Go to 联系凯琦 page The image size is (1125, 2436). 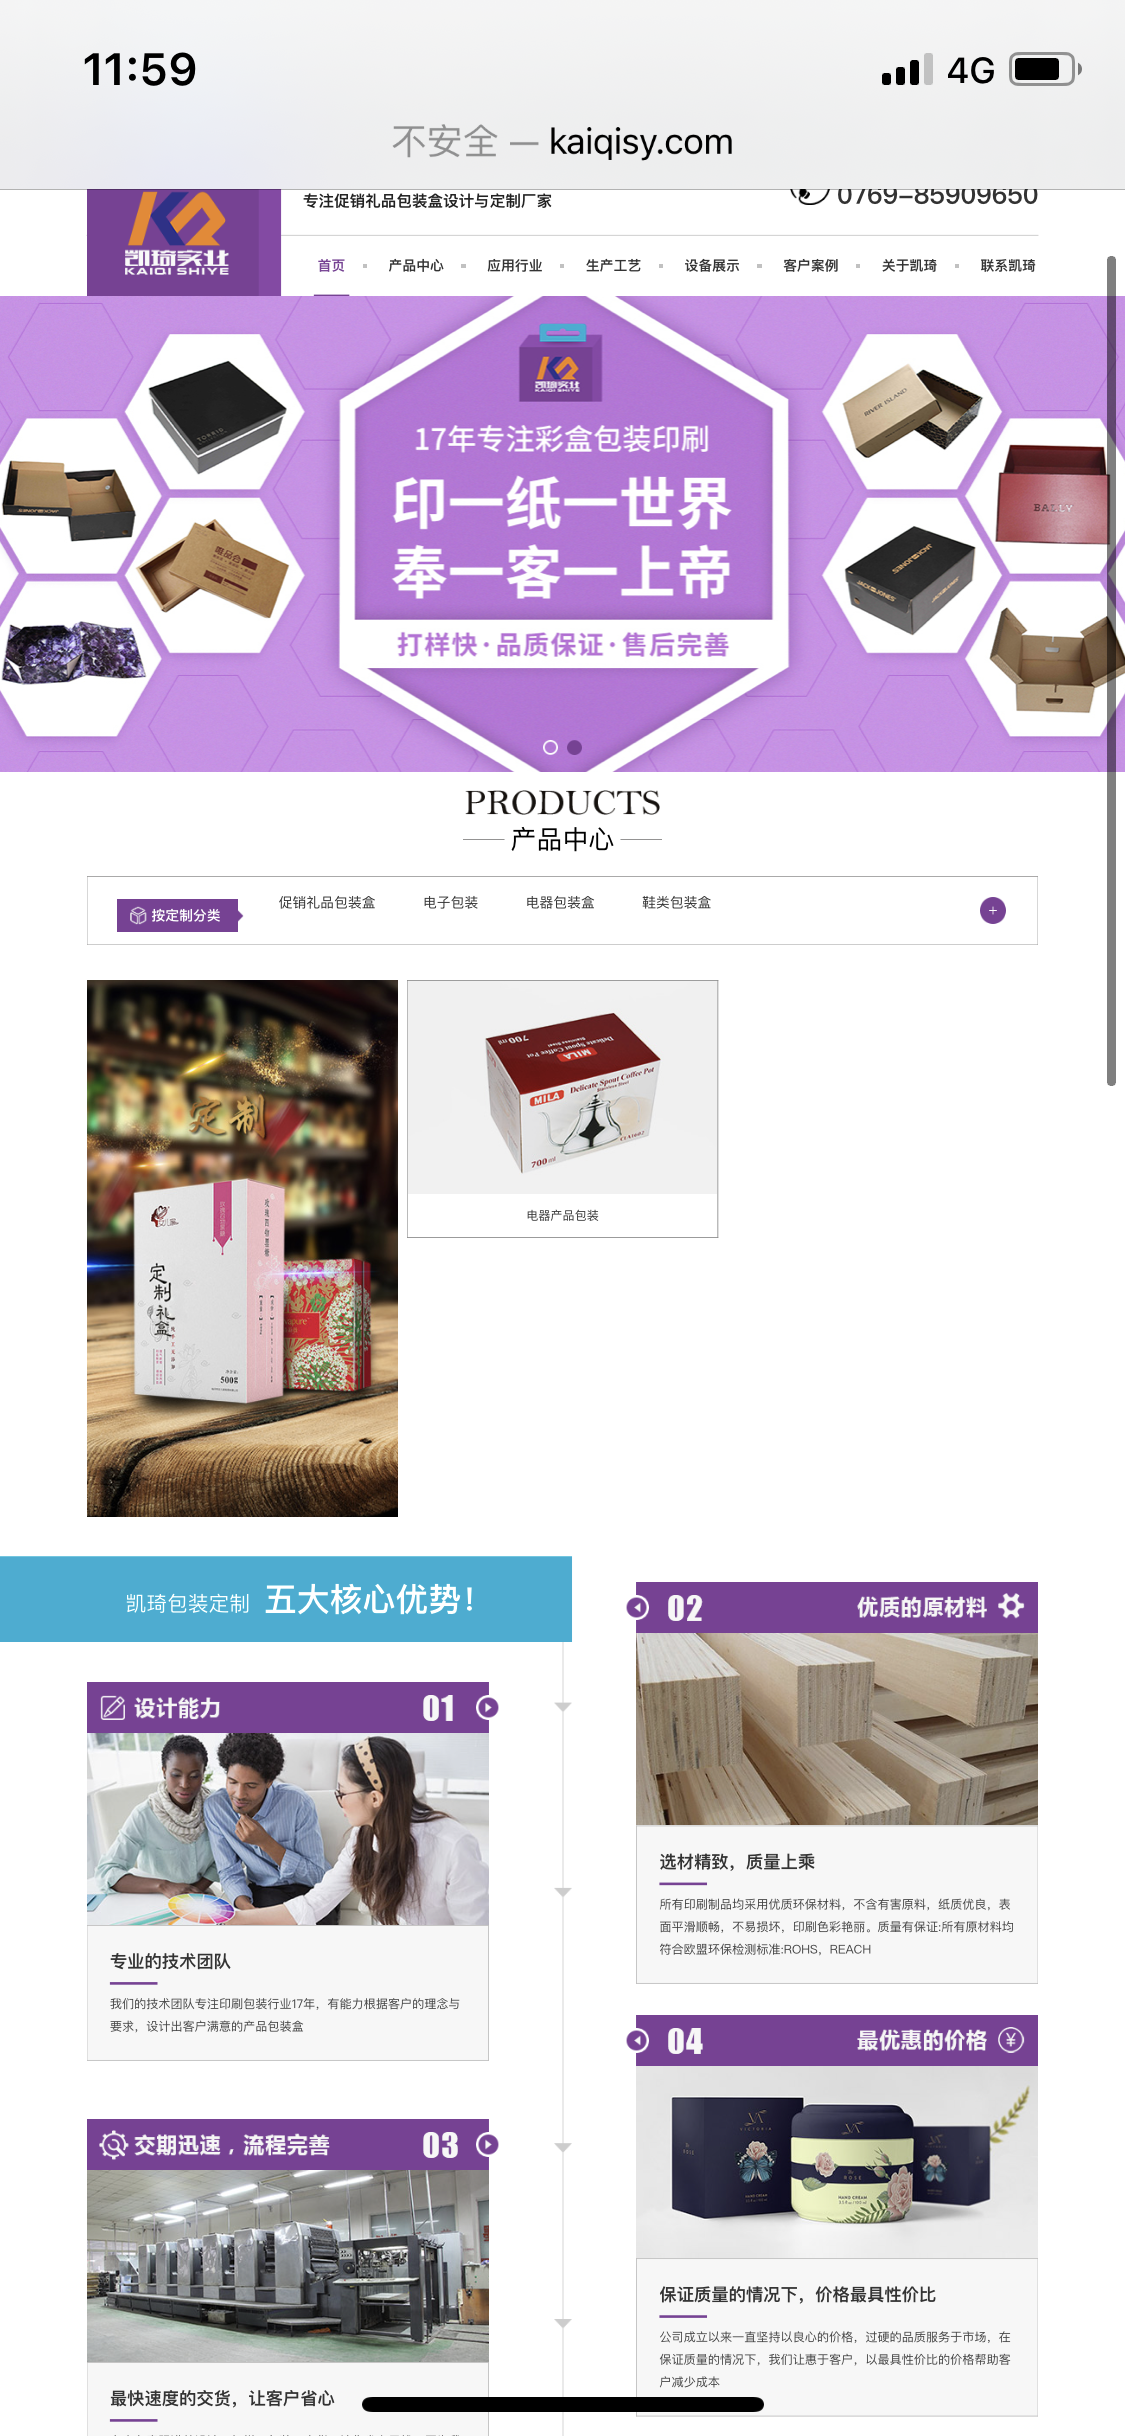[1008, 265]
